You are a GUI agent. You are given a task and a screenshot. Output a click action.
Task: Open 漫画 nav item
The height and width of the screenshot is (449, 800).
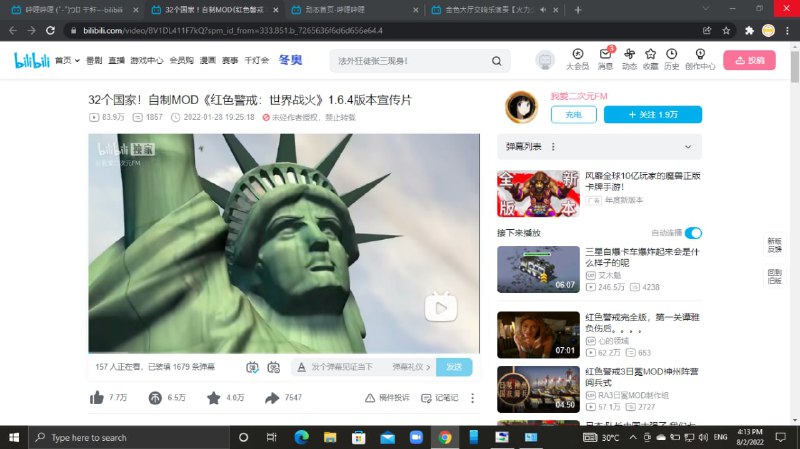coord(208,60)
